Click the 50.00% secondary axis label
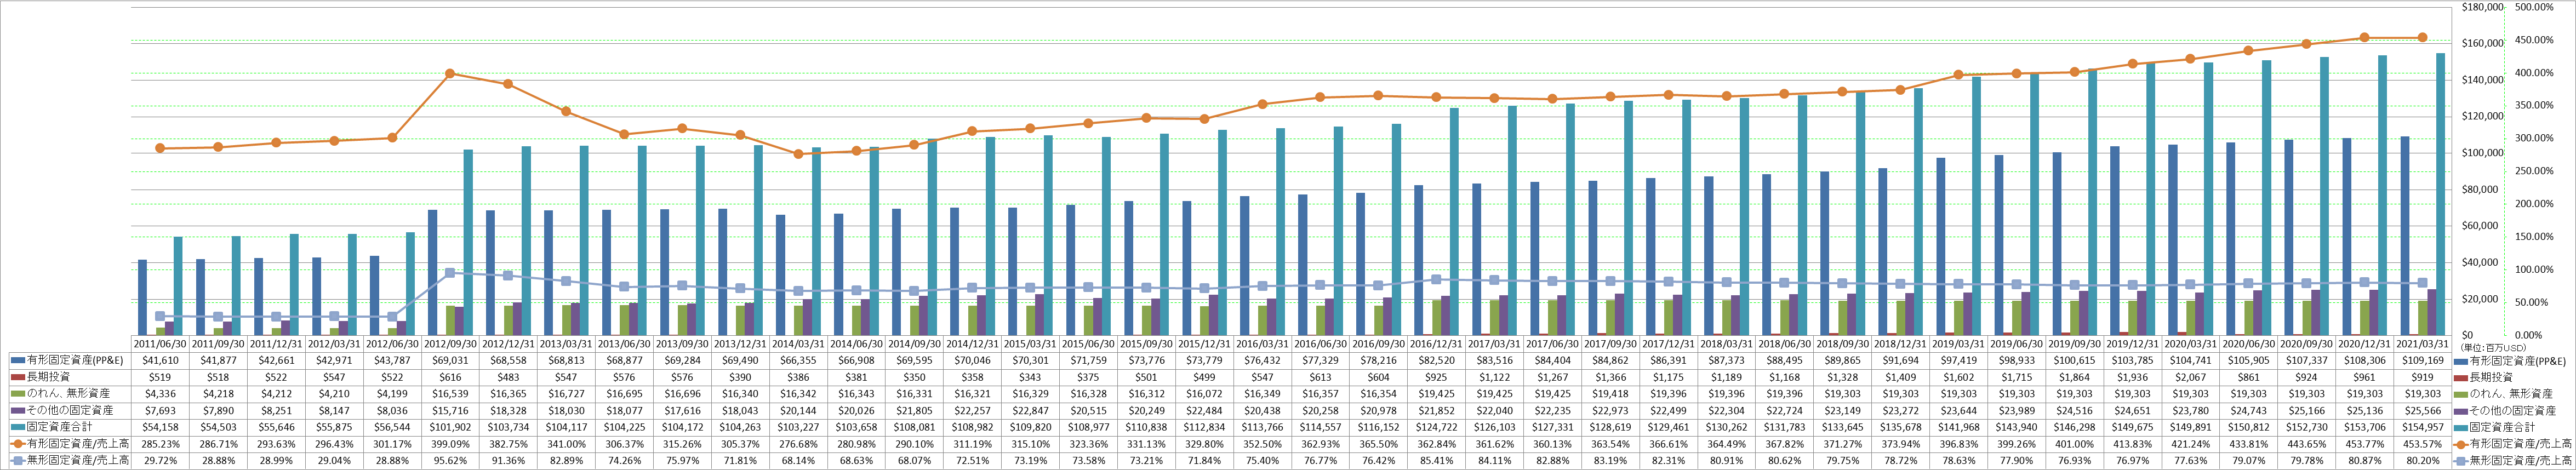Viewport: 2576px width, 470px height. (2532, 302)
